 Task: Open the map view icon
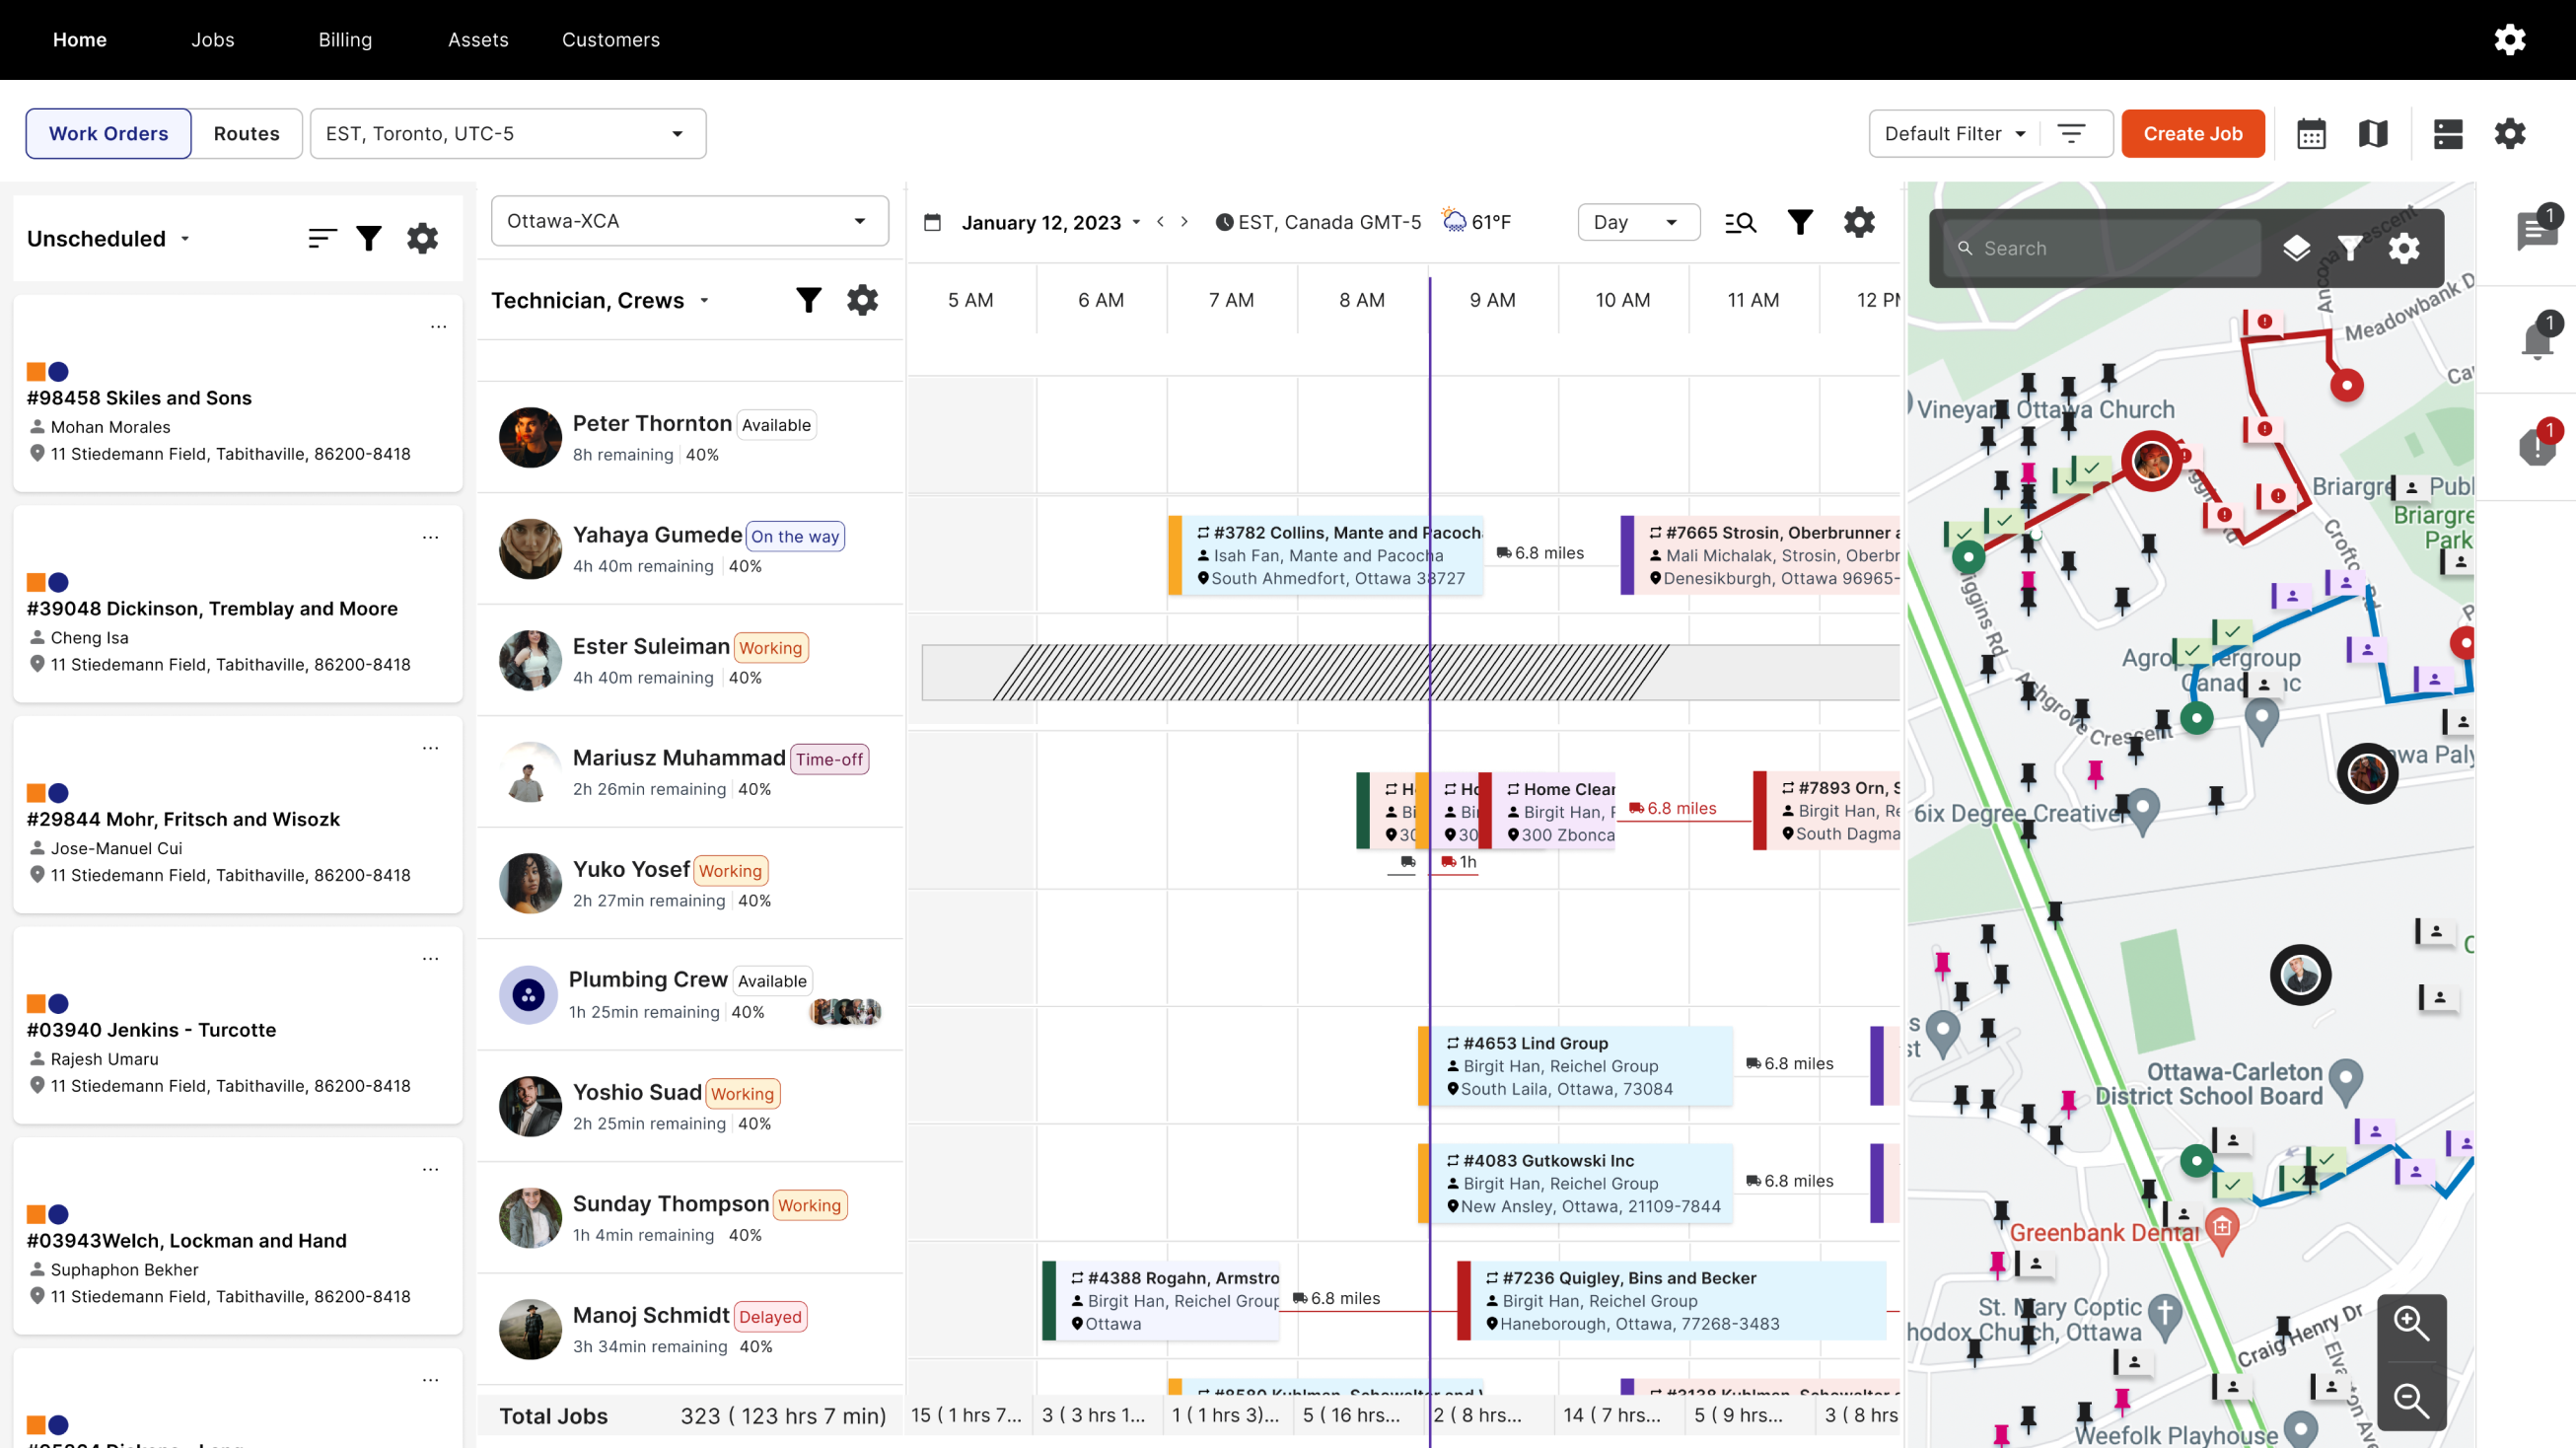(x=2373, y=134)
